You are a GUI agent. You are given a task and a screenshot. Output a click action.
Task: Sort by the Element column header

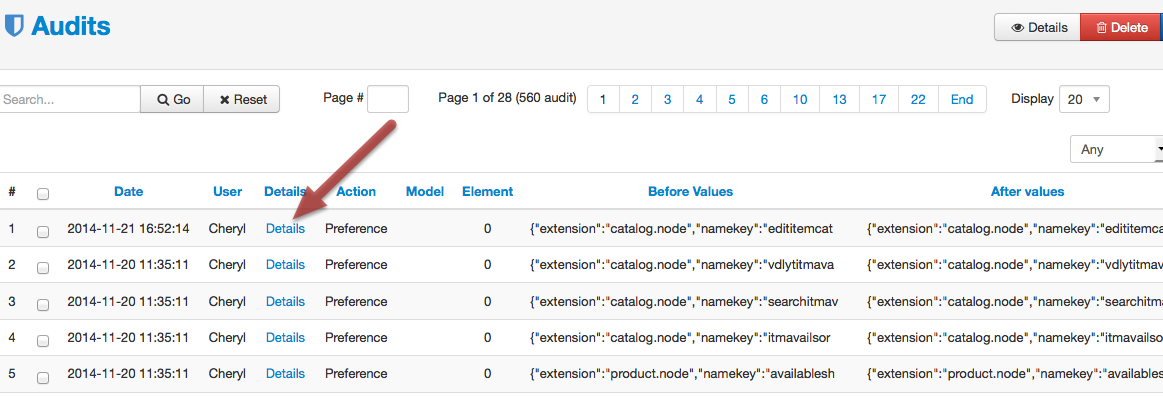pyautogui.click(x=487, y=191)
